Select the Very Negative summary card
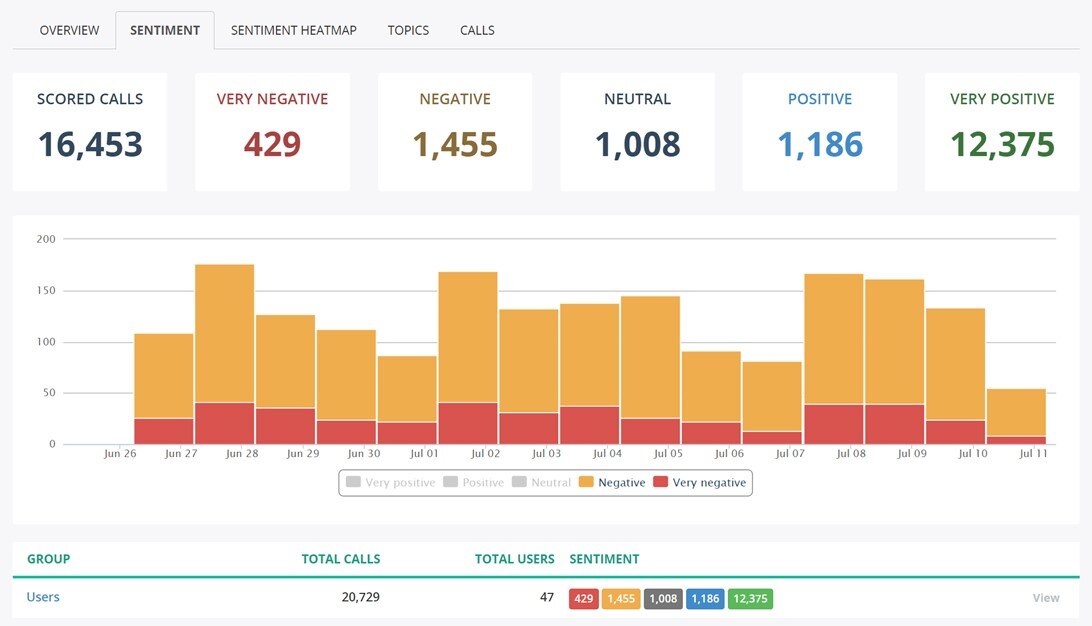This screenshot has height=626, width=1092. [x=272, y=131]
